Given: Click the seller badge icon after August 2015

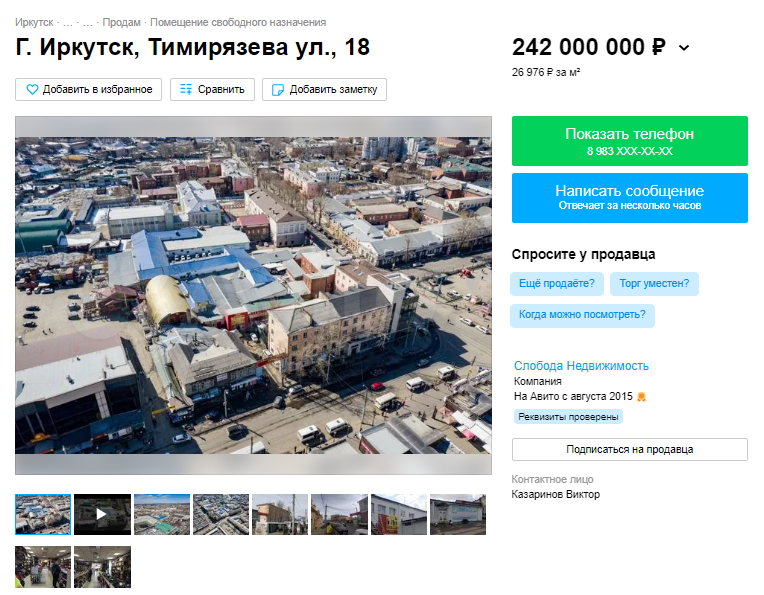Looking at the screenshot, I should [642, 397].
